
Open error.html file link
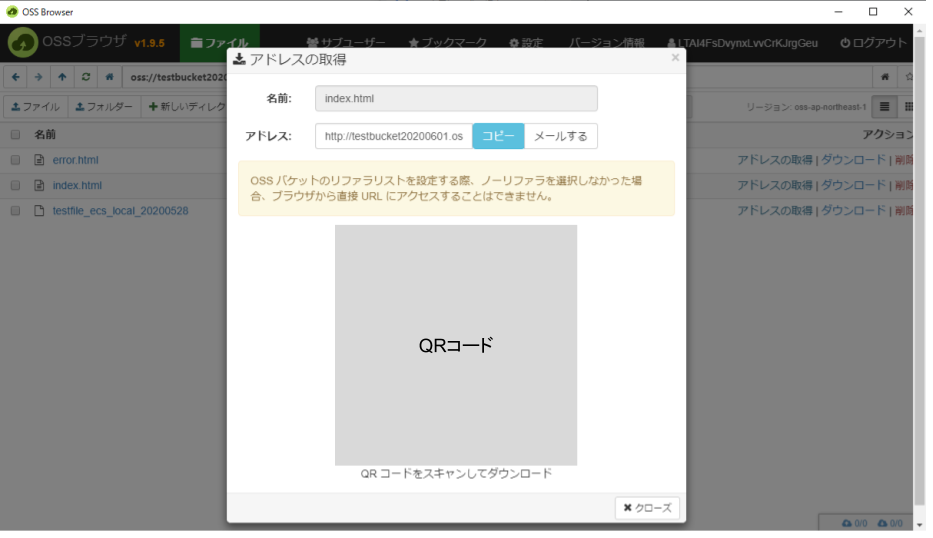(76, 160)
